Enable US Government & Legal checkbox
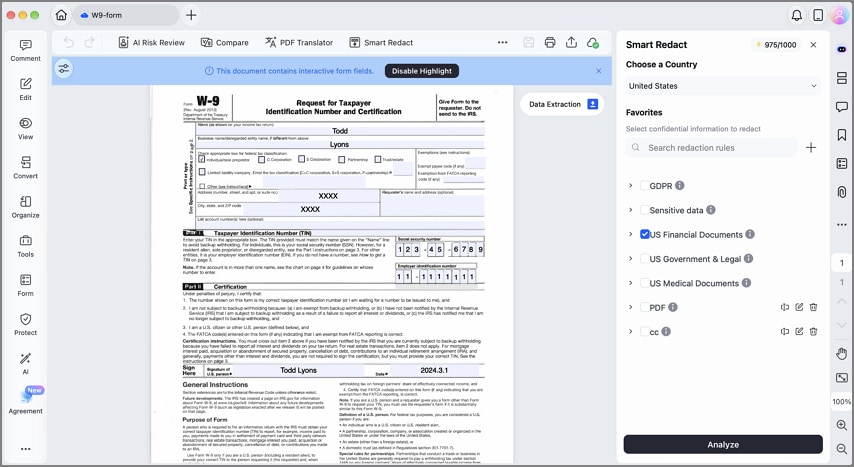 pyautogui.click(x=644, y=259)
